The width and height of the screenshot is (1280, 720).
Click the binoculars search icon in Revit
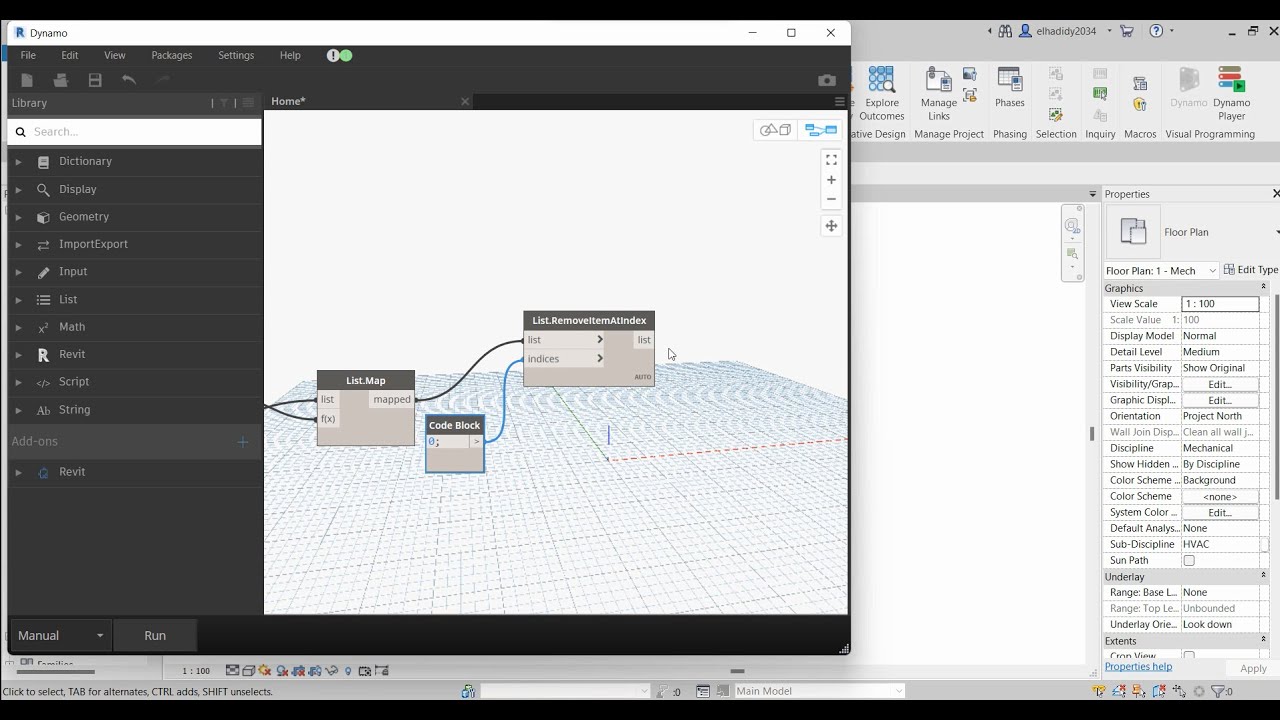[x=1003, y=31]
